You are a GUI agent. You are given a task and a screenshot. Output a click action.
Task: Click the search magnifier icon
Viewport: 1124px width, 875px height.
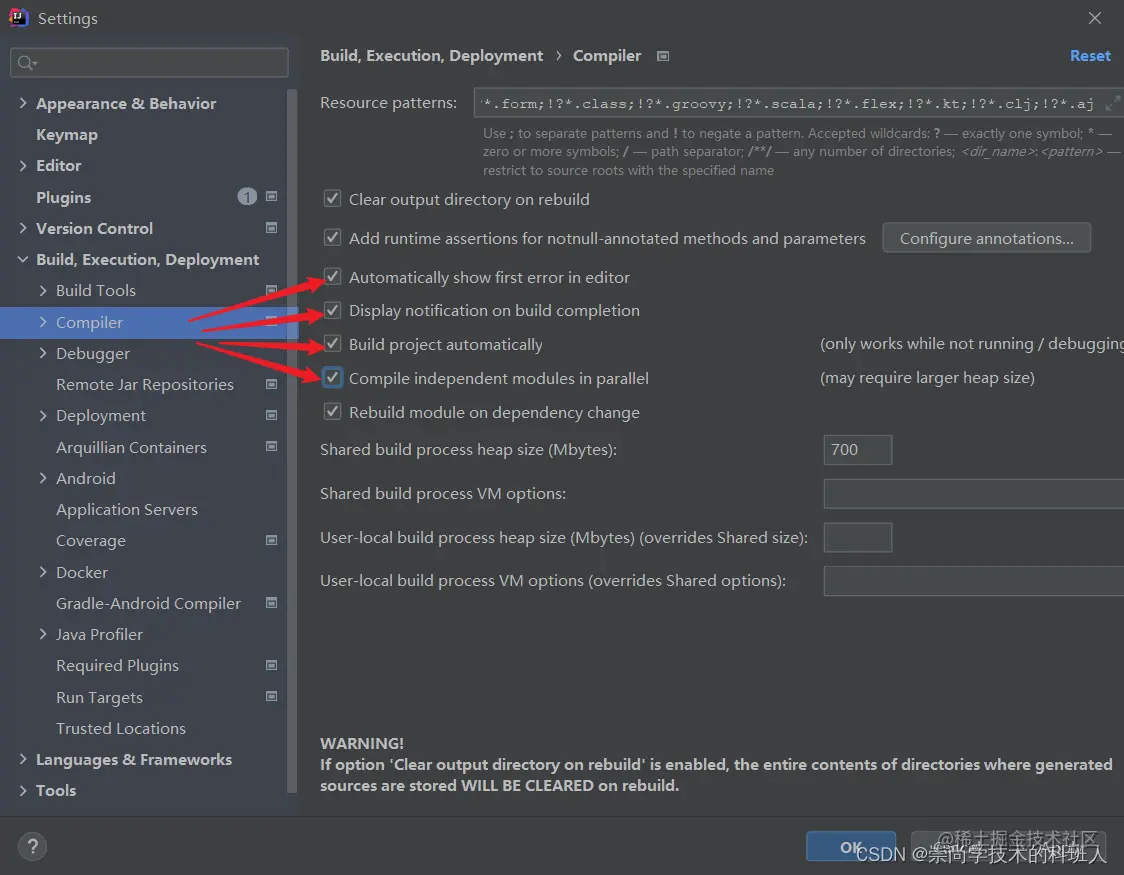point(26,63)
